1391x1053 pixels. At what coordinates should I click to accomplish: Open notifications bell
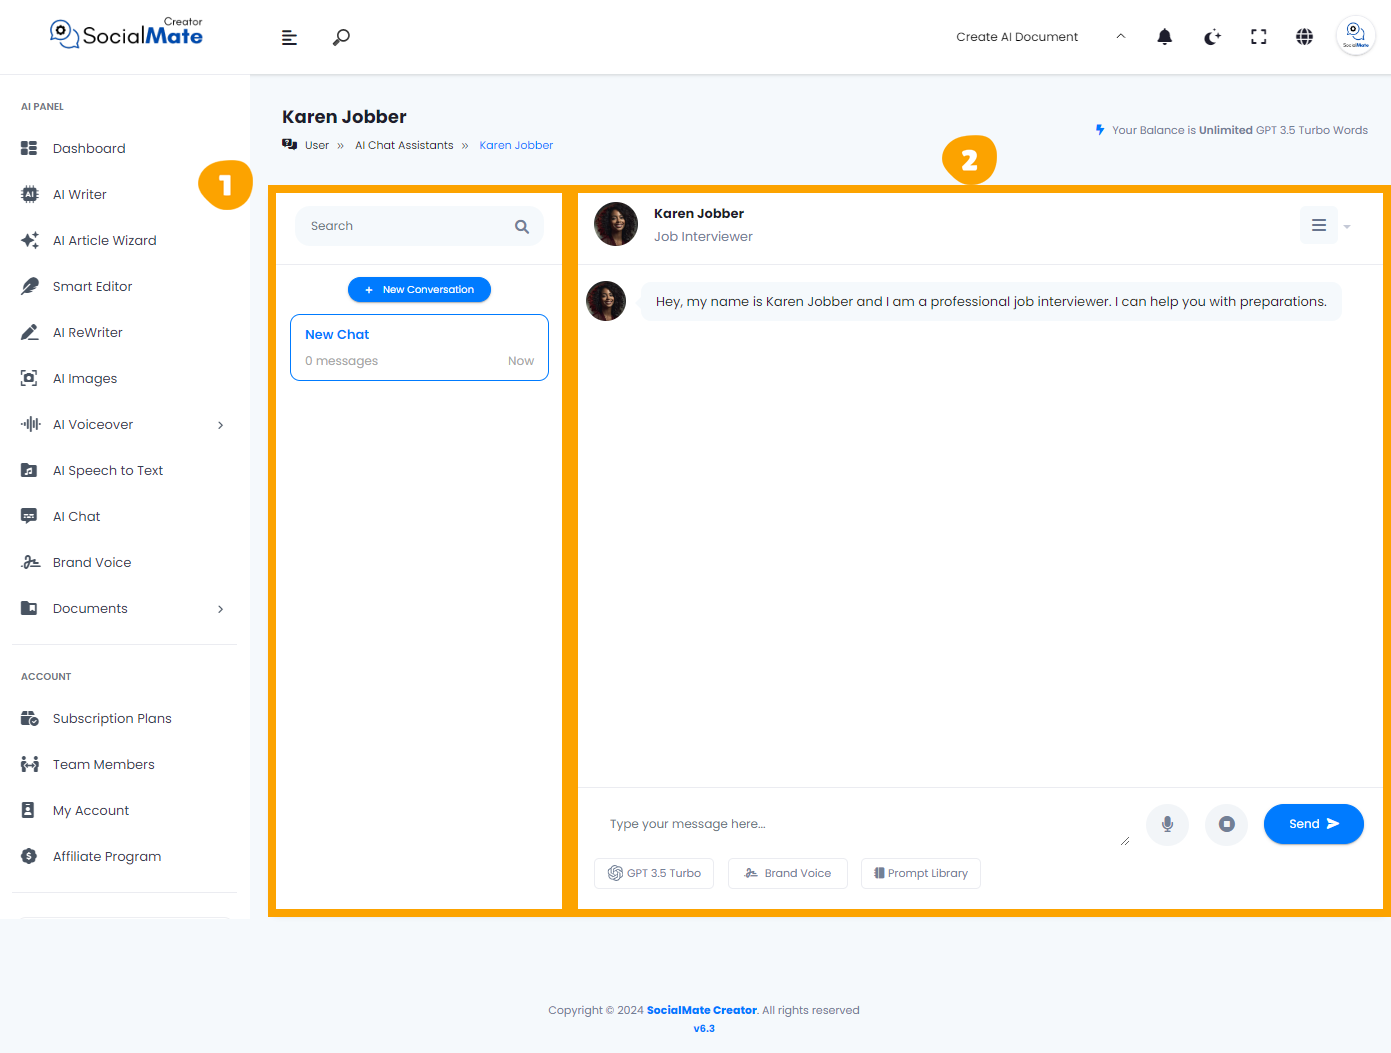point(1165,37)
